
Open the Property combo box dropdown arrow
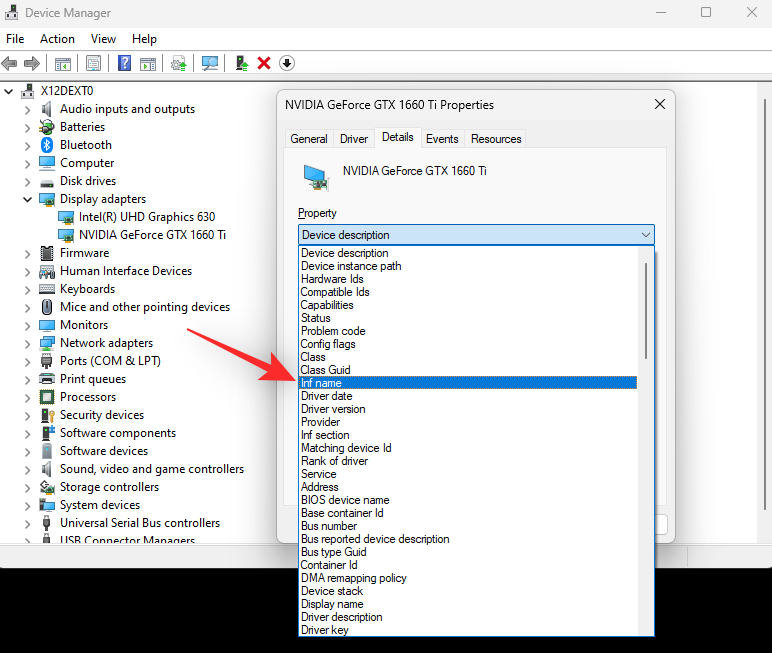click(645, 235)
